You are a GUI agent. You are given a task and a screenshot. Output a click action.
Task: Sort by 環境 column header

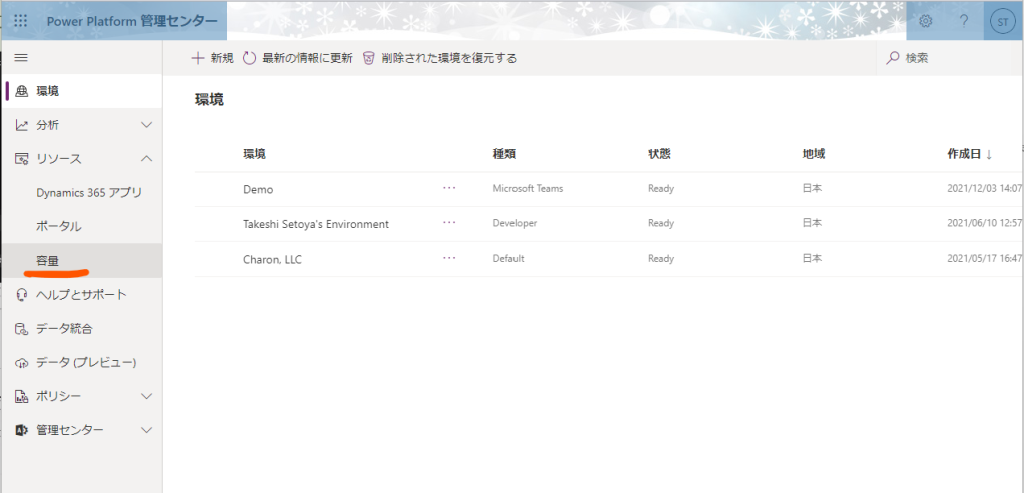254,154
